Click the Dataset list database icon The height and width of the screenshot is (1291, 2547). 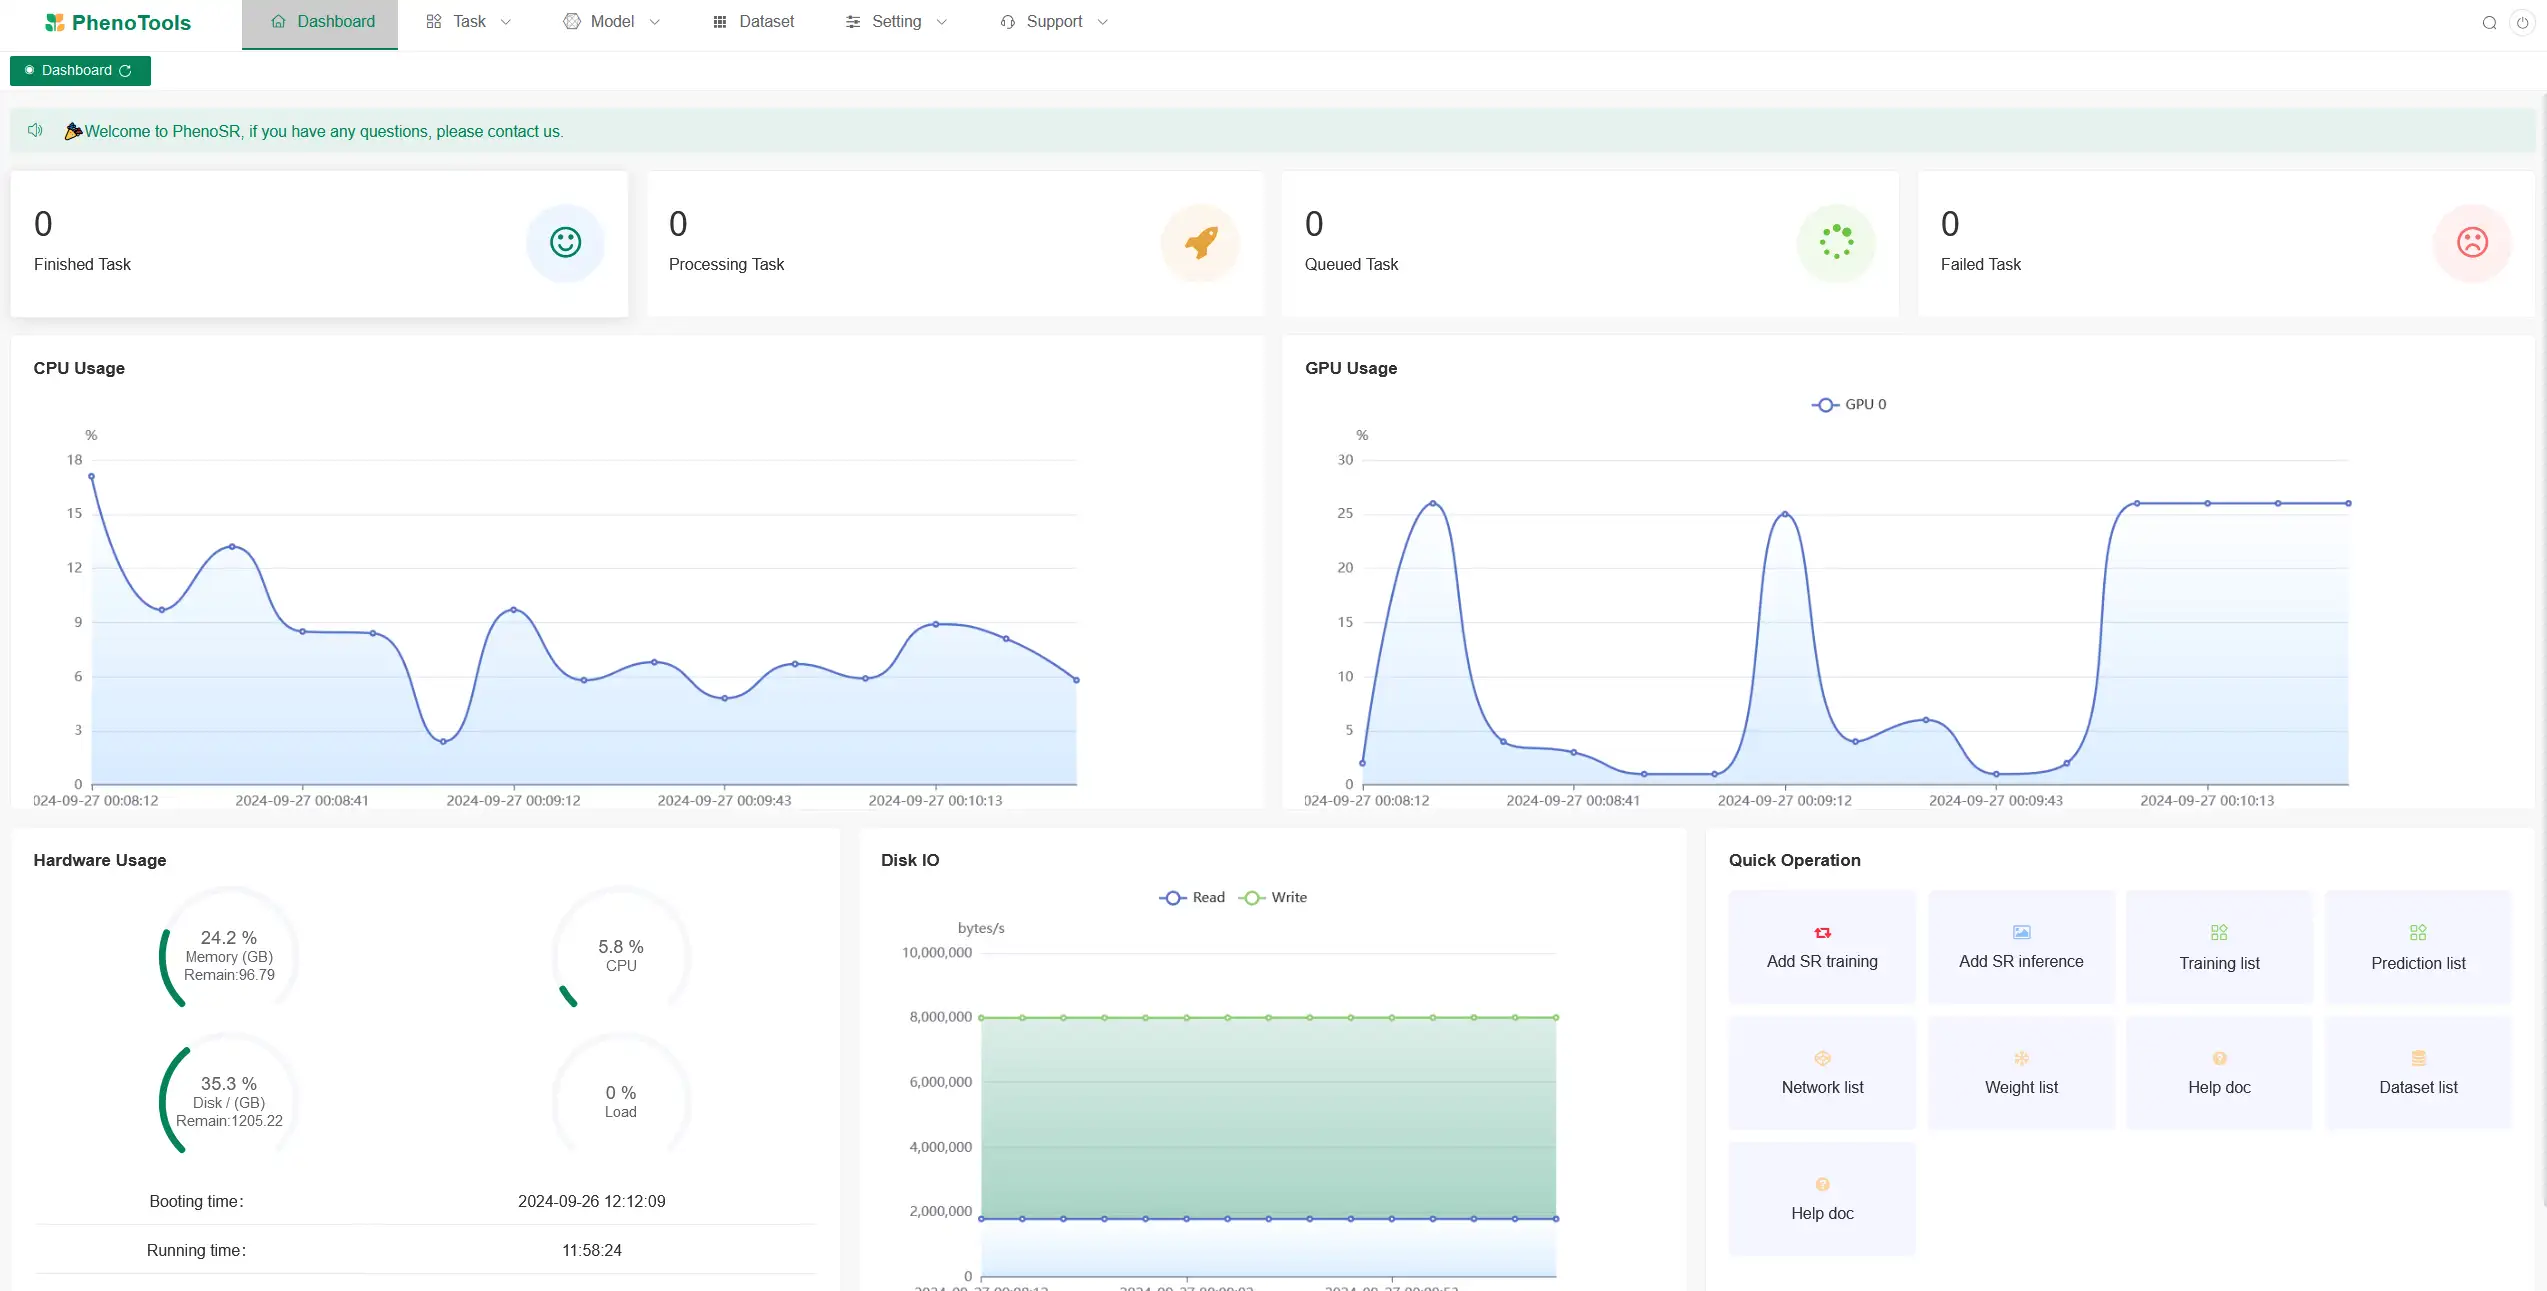tap(2418, 1058)
